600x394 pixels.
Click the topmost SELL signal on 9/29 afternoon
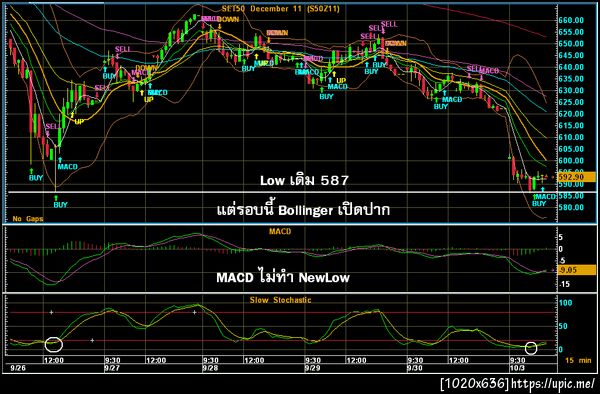pos(389,24)
